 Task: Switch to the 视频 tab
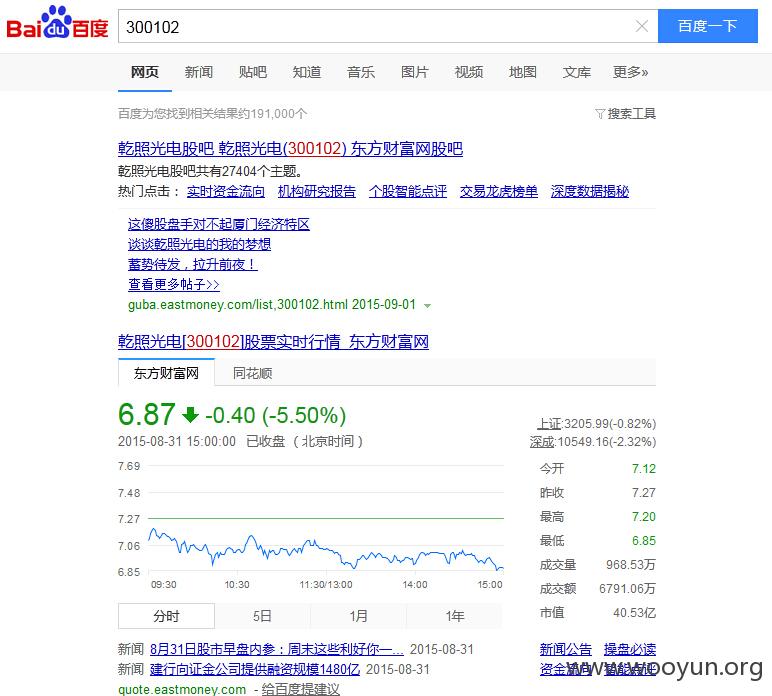tap(469, 72)
